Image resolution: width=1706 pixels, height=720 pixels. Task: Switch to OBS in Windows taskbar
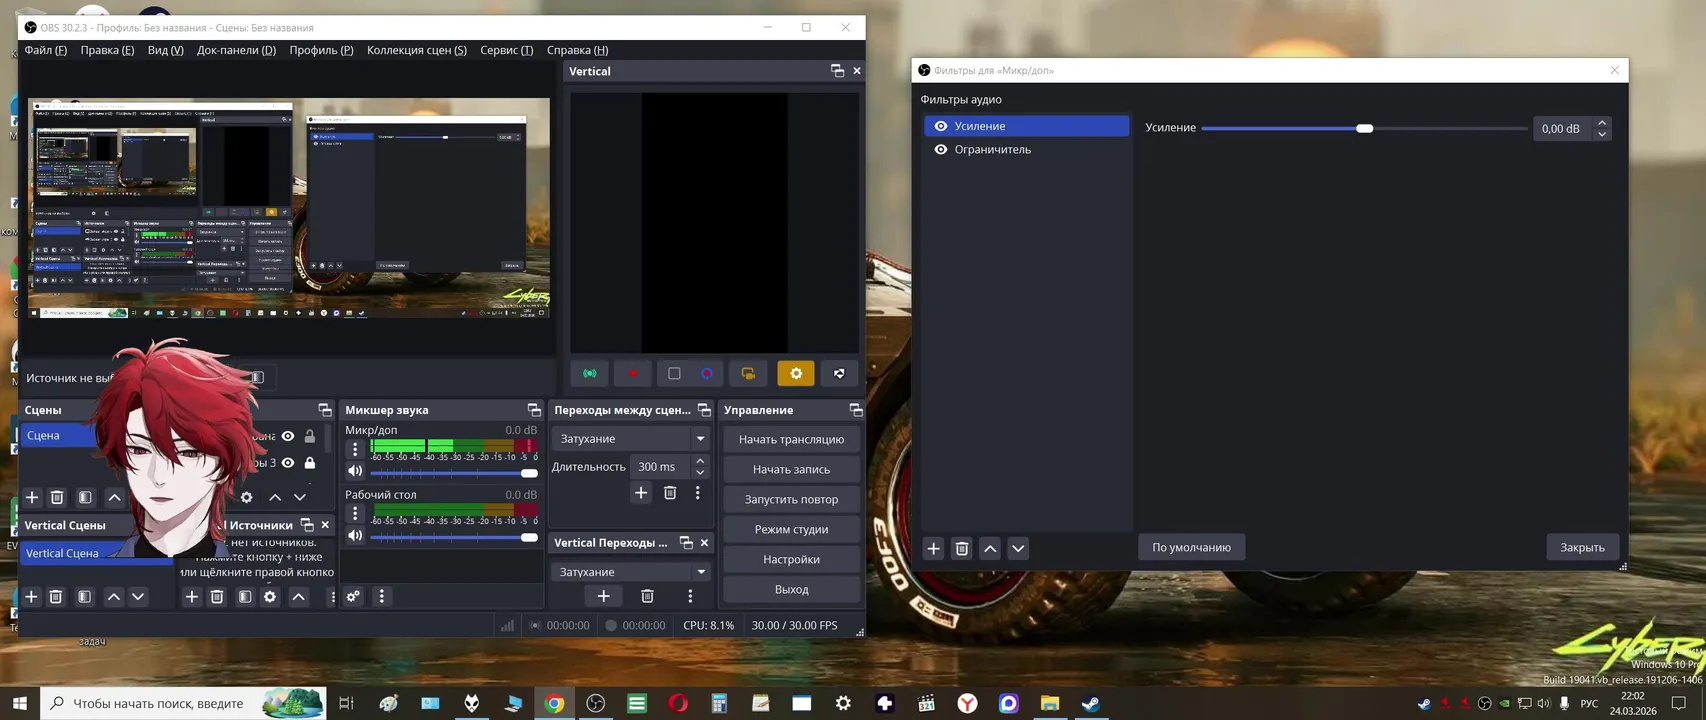coord(595,703)
